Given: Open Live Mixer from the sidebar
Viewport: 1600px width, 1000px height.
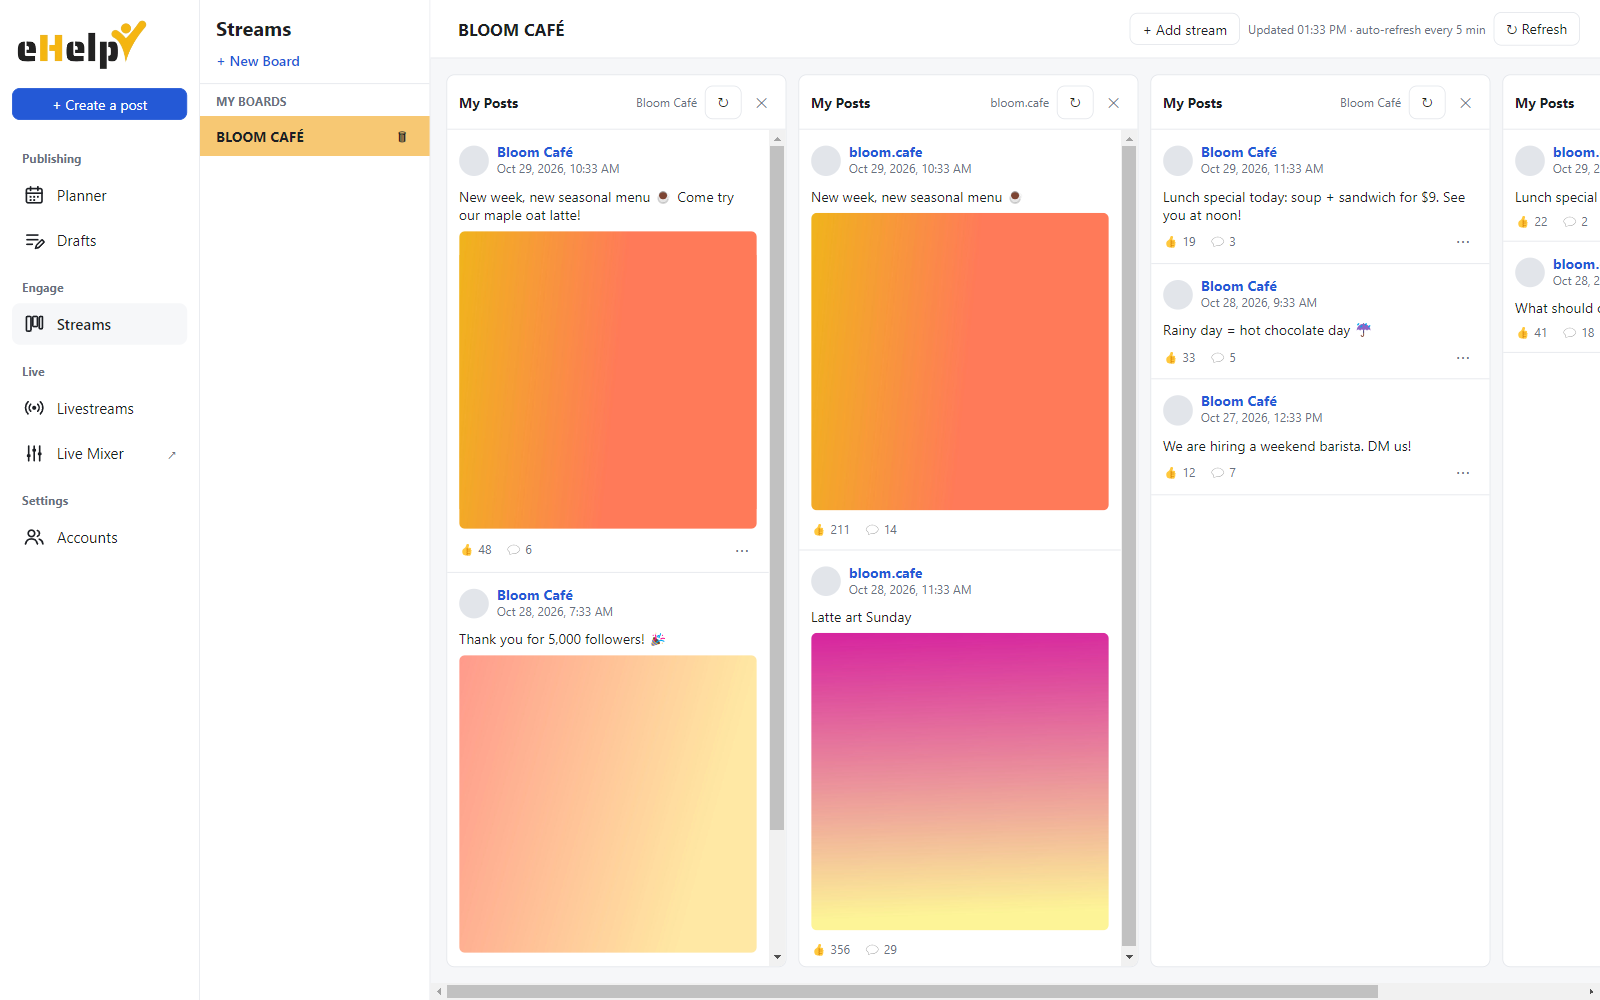Looking at the screenshot, I should [99, 454].
